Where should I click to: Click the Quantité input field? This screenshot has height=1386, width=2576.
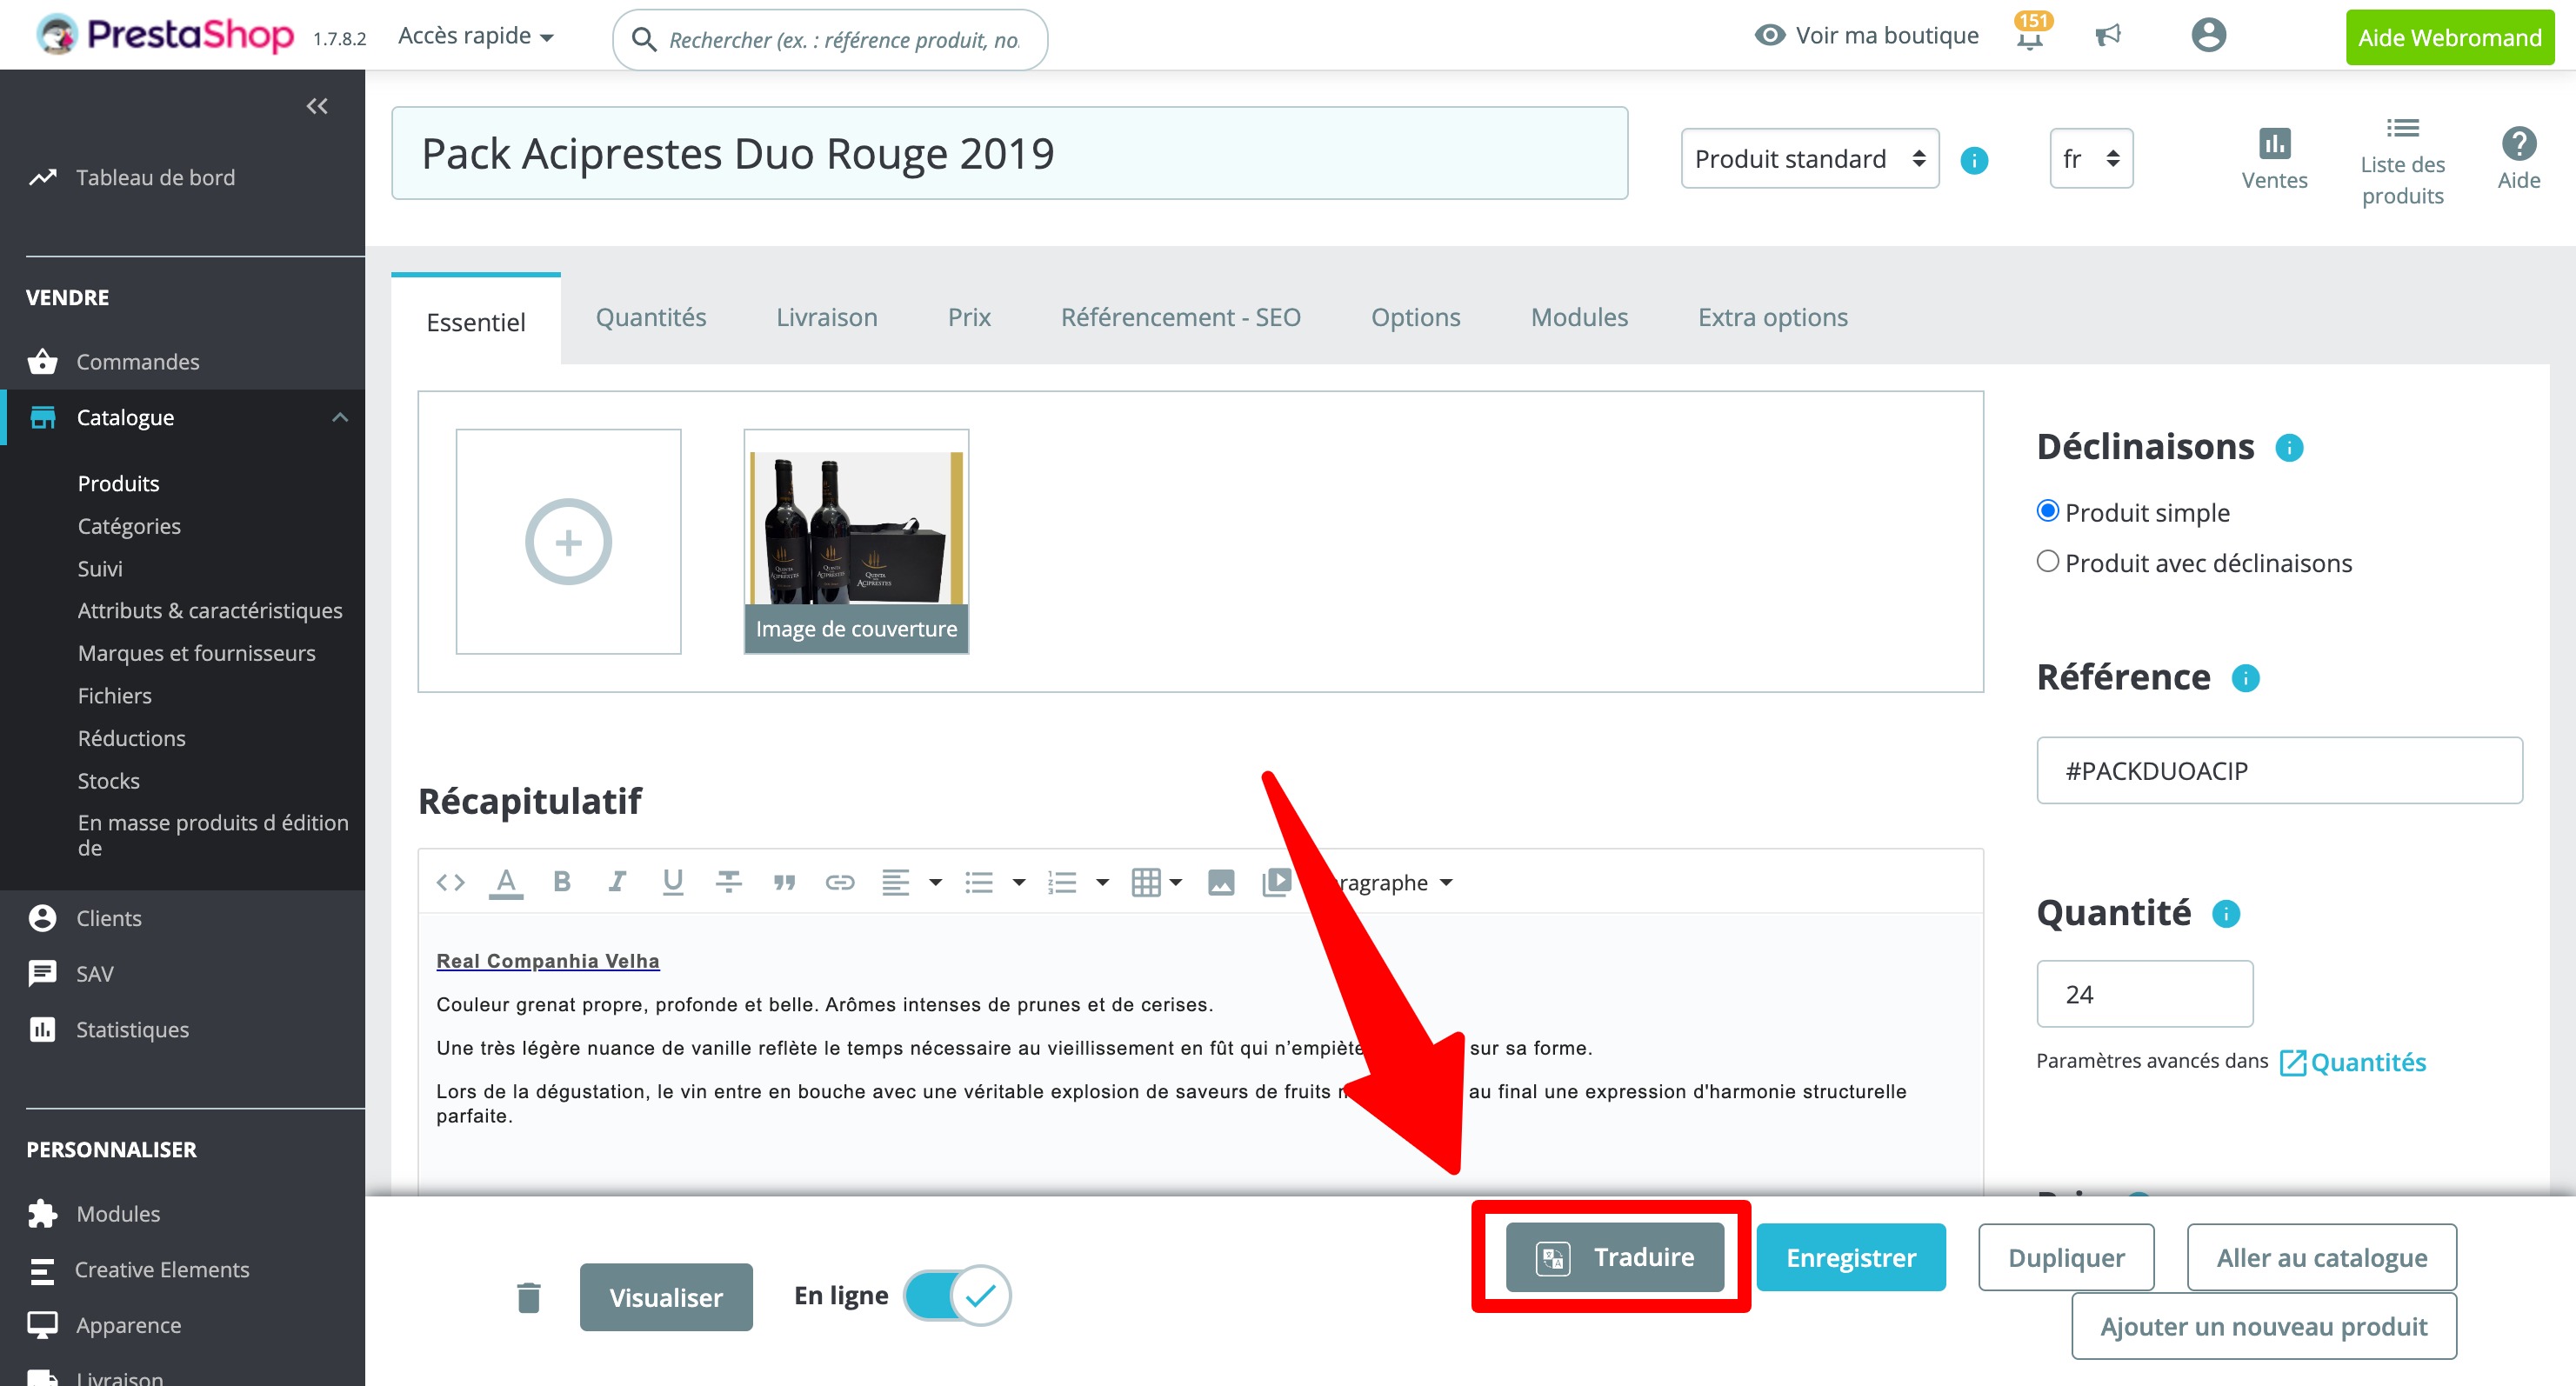2144,994
